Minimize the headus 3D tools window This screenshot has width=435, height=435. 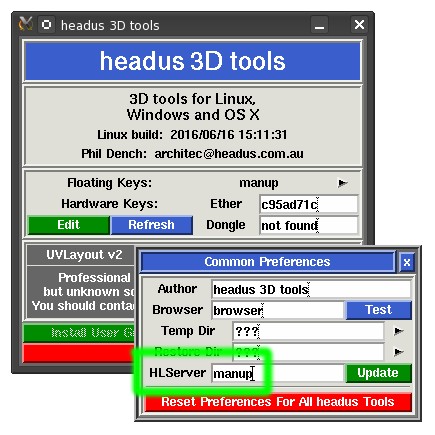(319, 25)
